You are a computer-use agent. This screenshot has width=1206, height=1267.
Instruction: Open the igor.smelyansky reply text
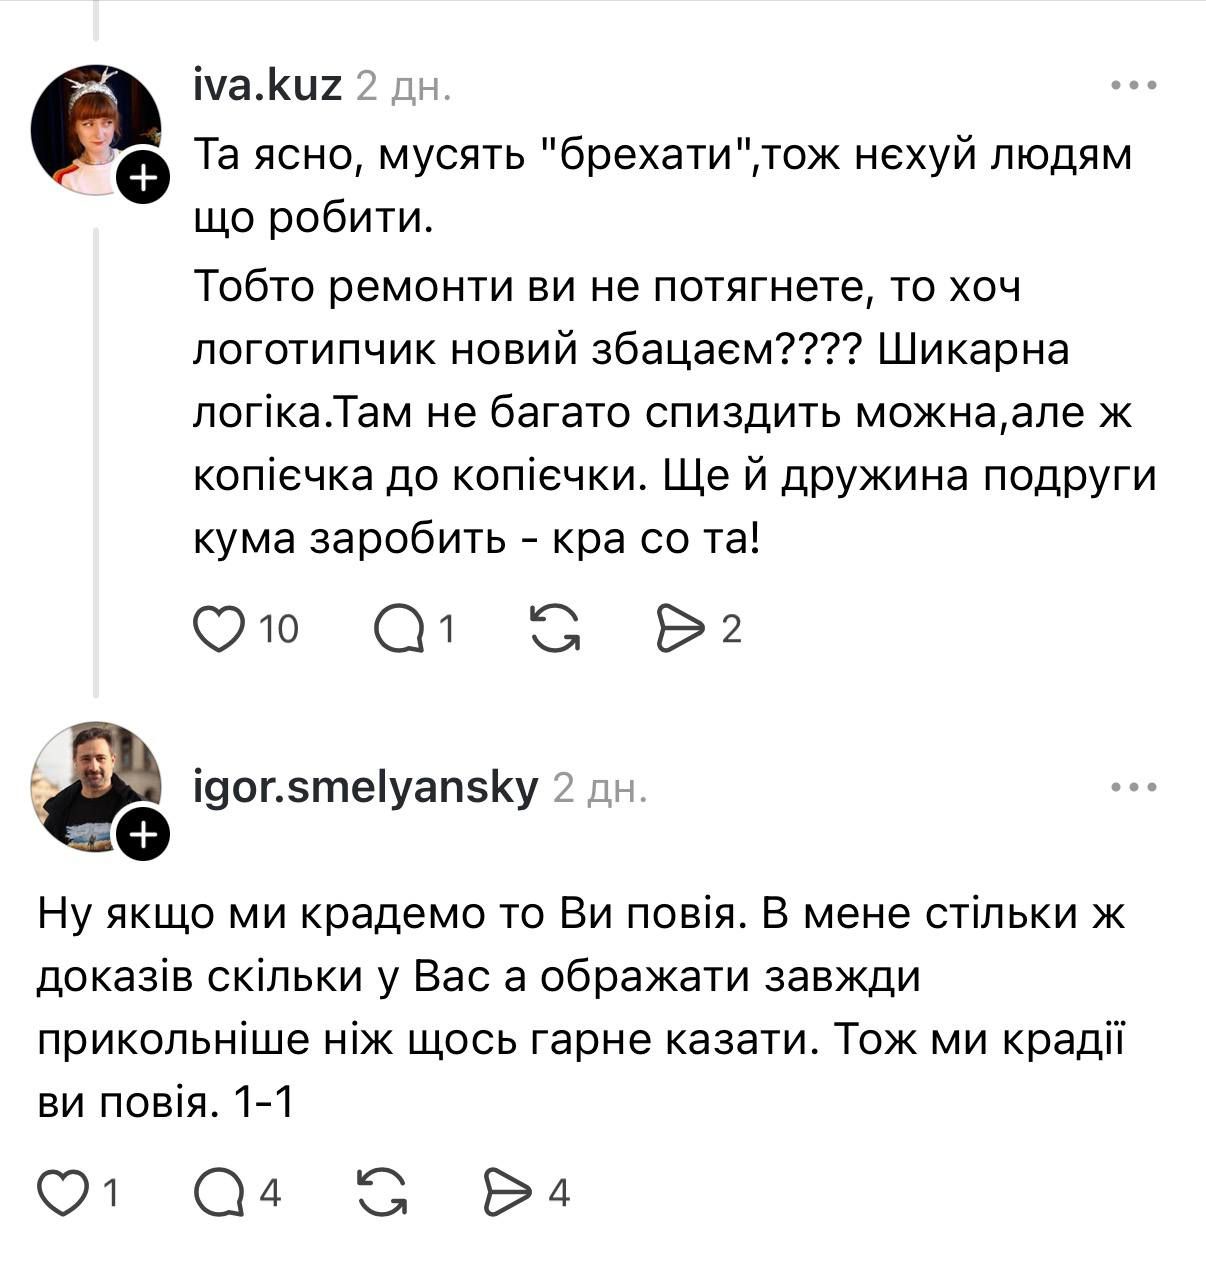[580, 1008]
